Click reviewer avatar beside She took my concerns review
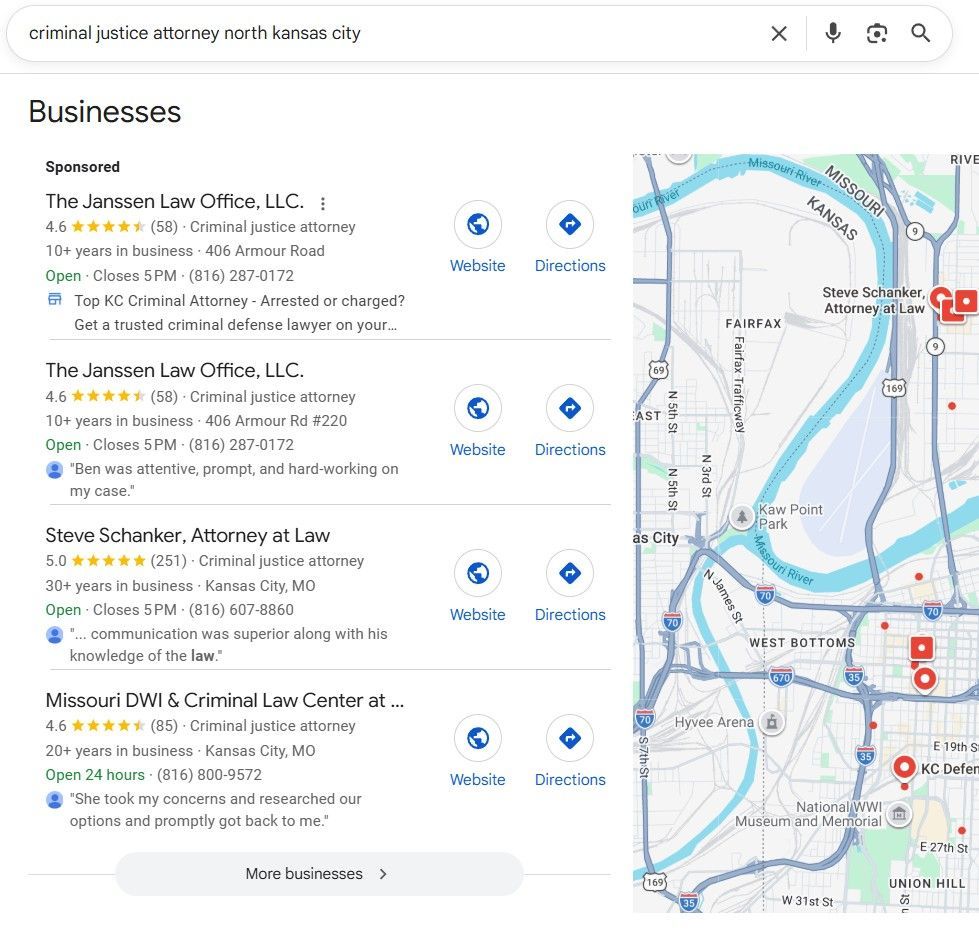The width and height of the screenshot is (979, 930). click(55, 800)
